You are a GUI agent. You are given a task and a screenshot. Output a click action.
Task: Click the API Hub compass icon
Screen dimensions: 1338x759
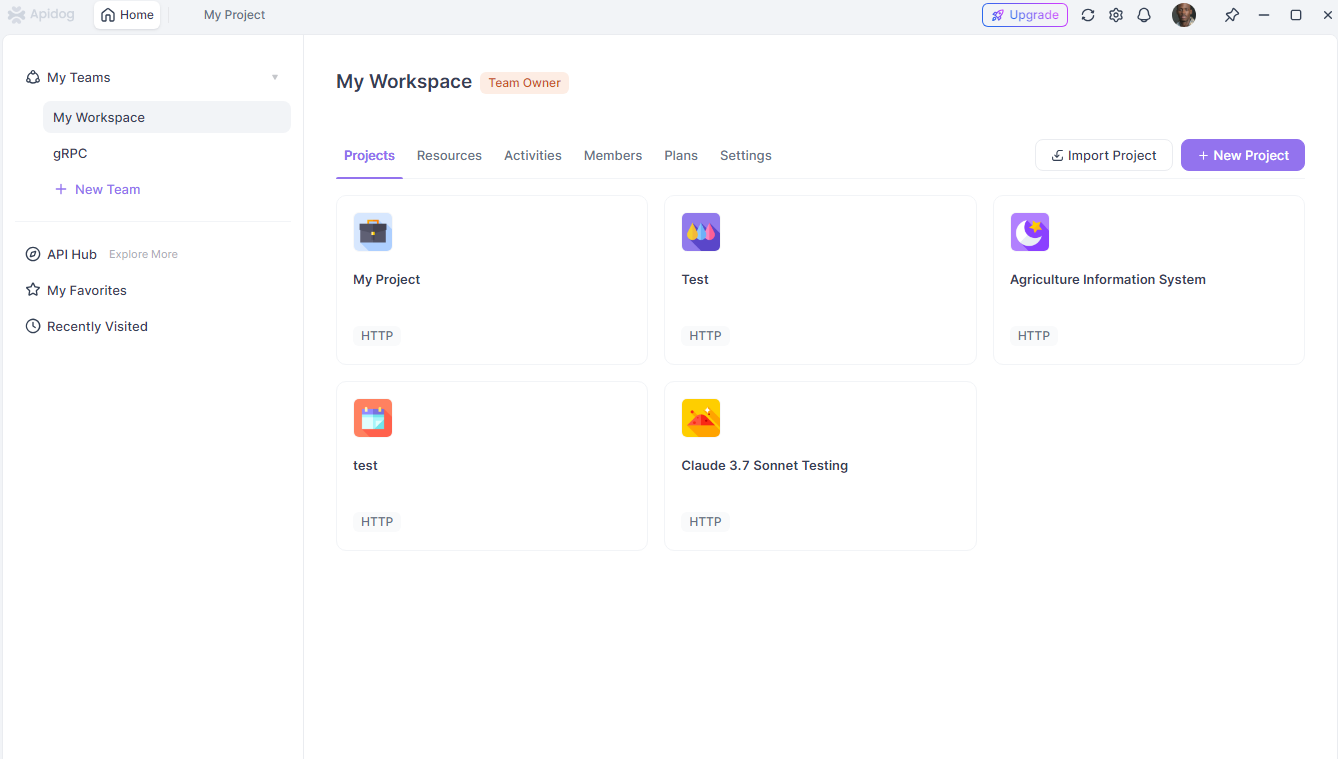click(x=33, y=254)
